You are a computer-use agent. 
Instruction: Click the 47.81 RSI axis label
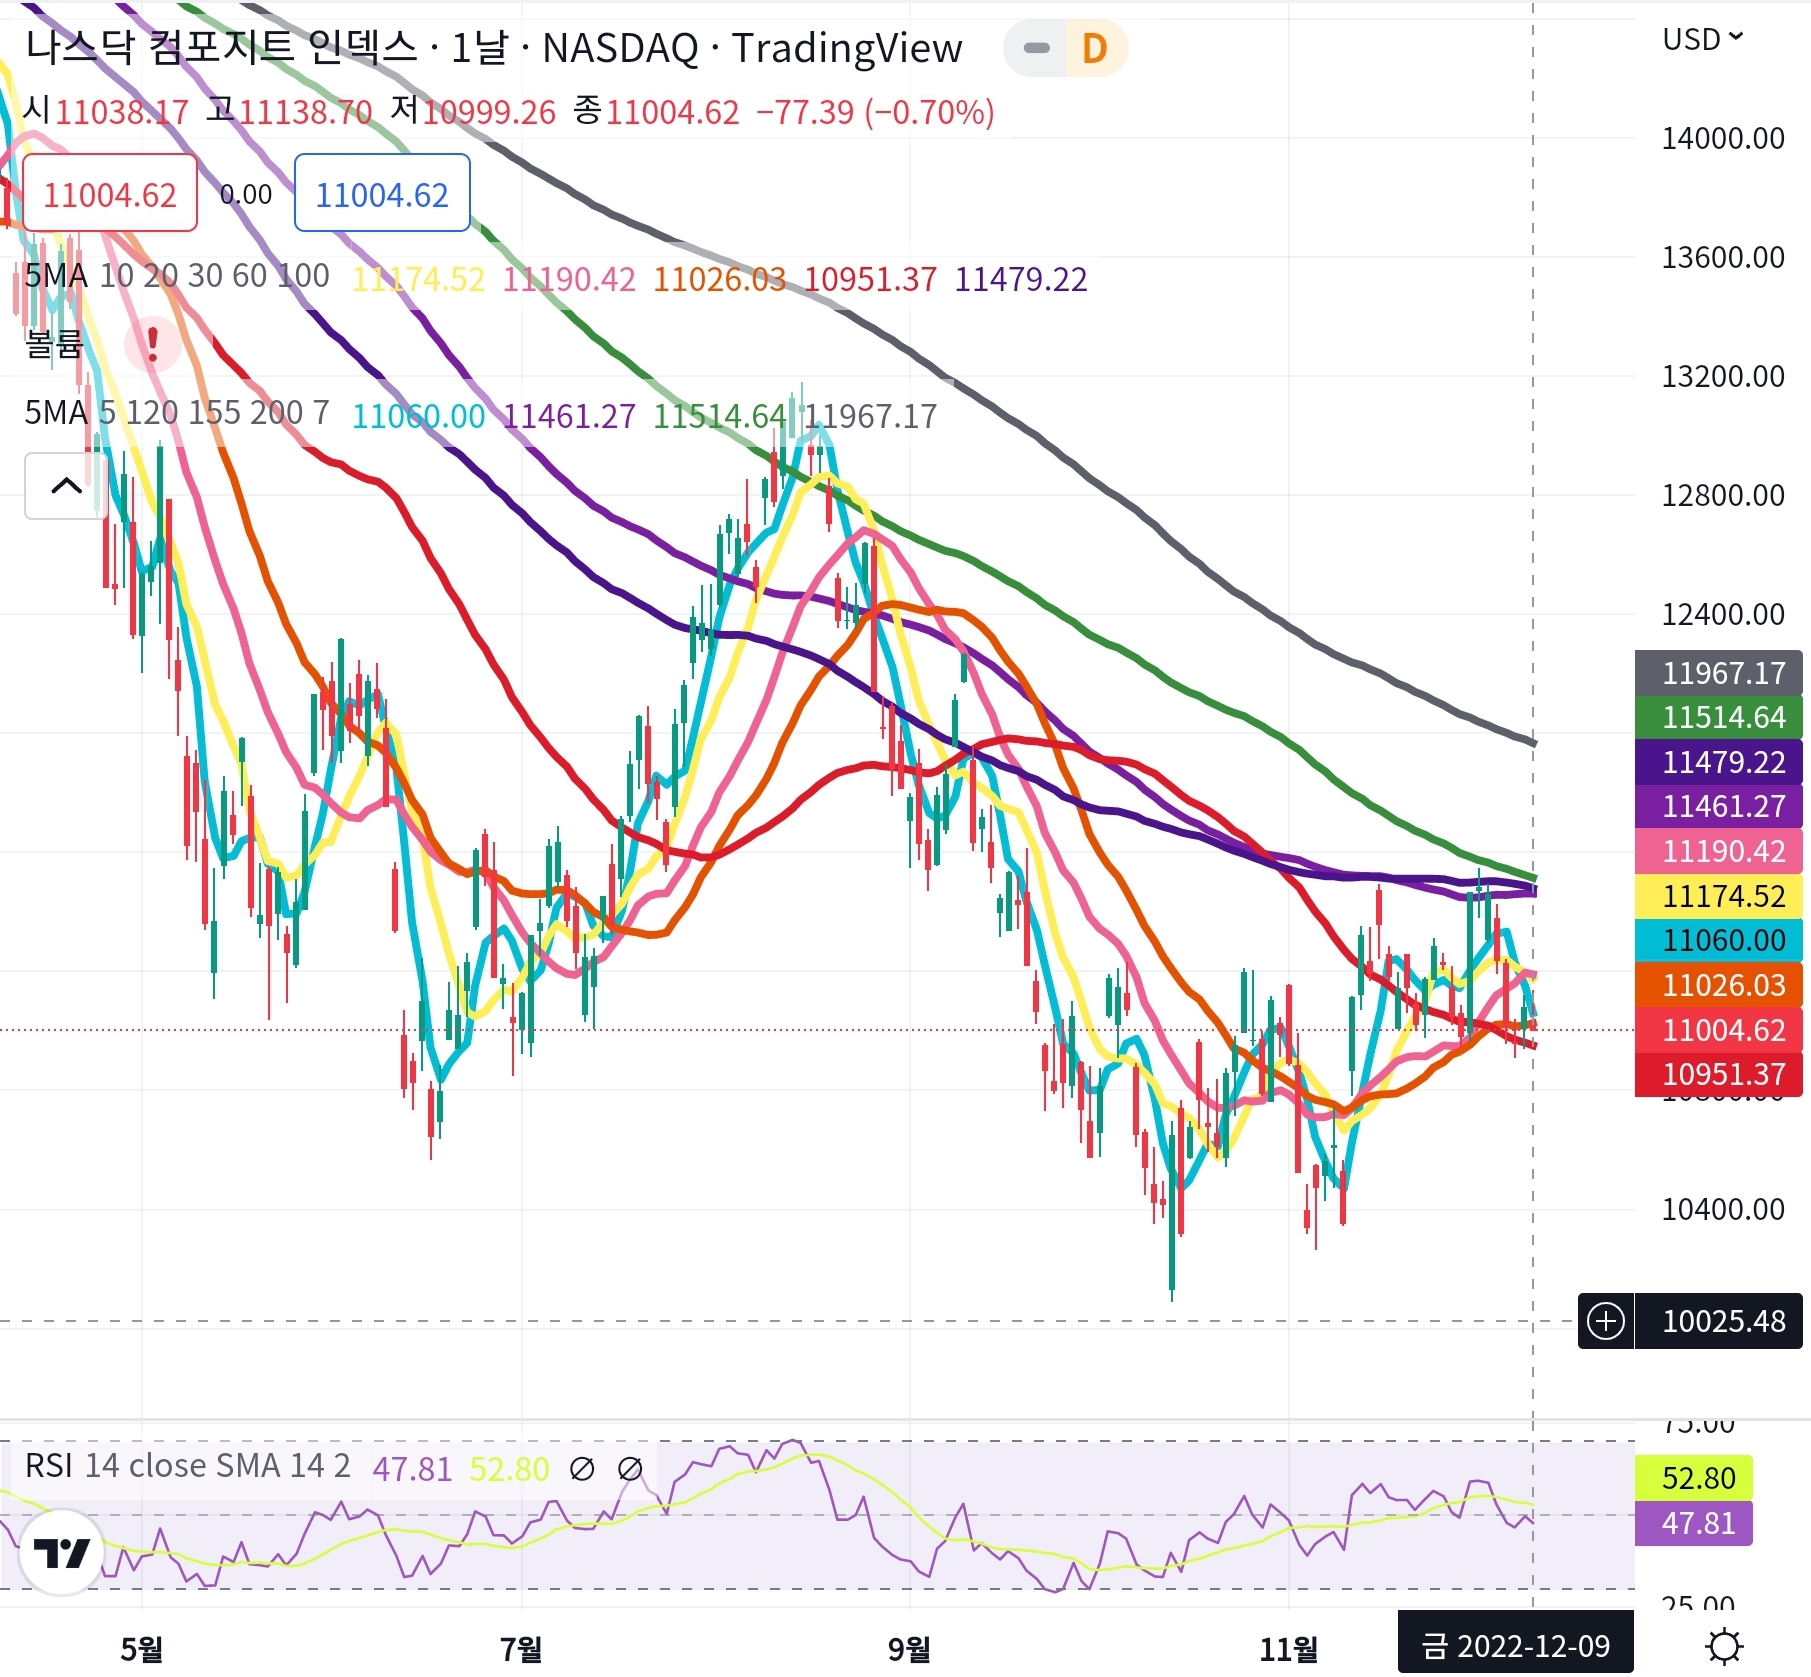[x=1694, y=1523]
